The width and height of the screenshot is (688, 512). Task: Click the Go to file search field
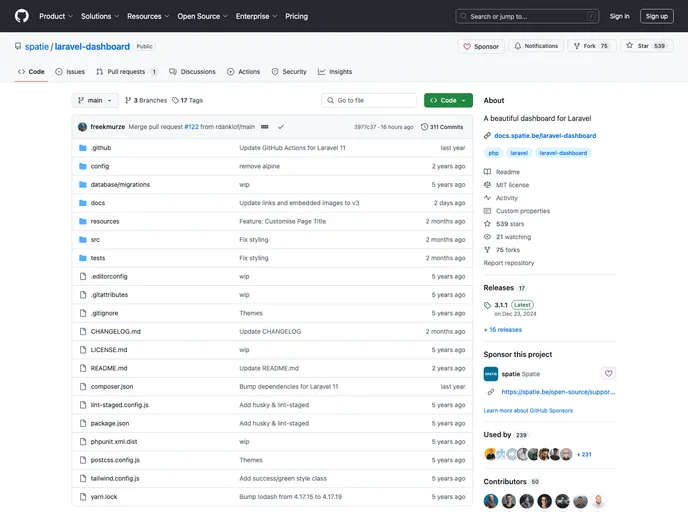(369, 100)
